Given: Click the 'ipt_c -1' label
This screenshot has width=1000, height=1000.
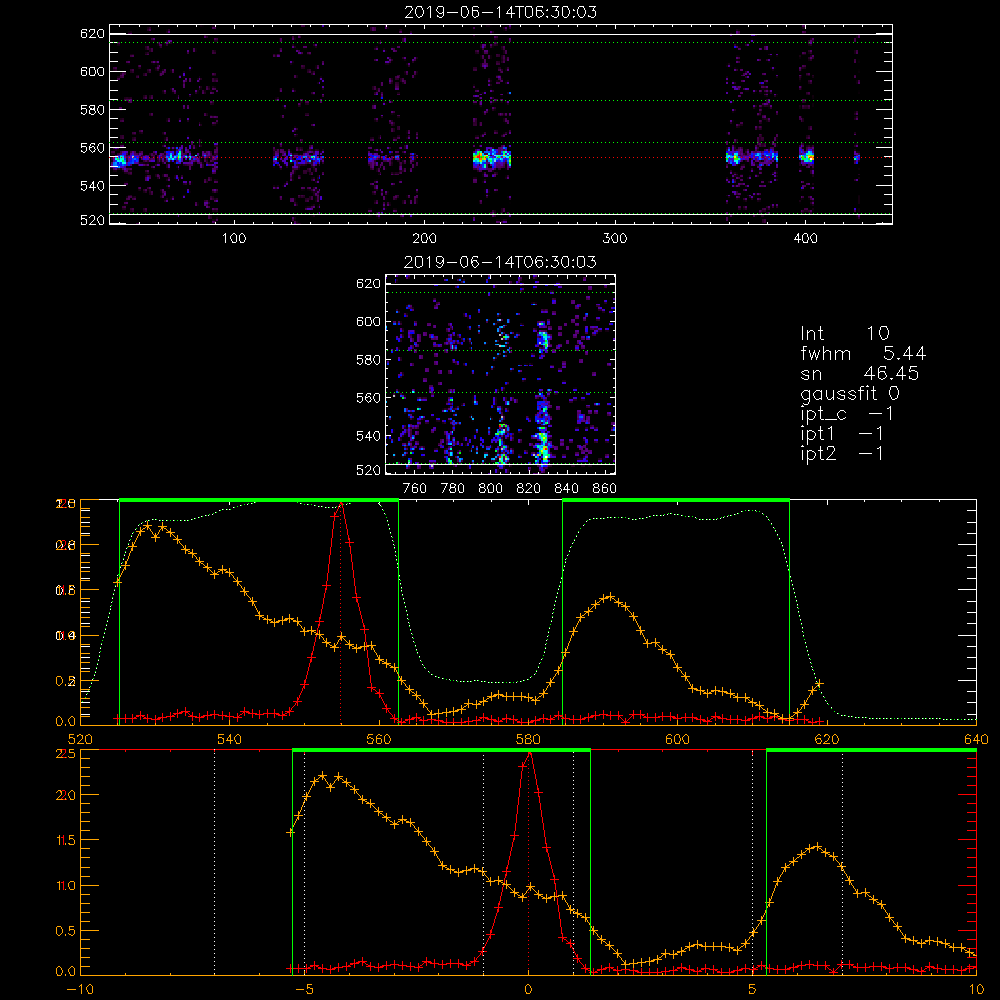Looking at the screenshot, I should pos(847,414).
